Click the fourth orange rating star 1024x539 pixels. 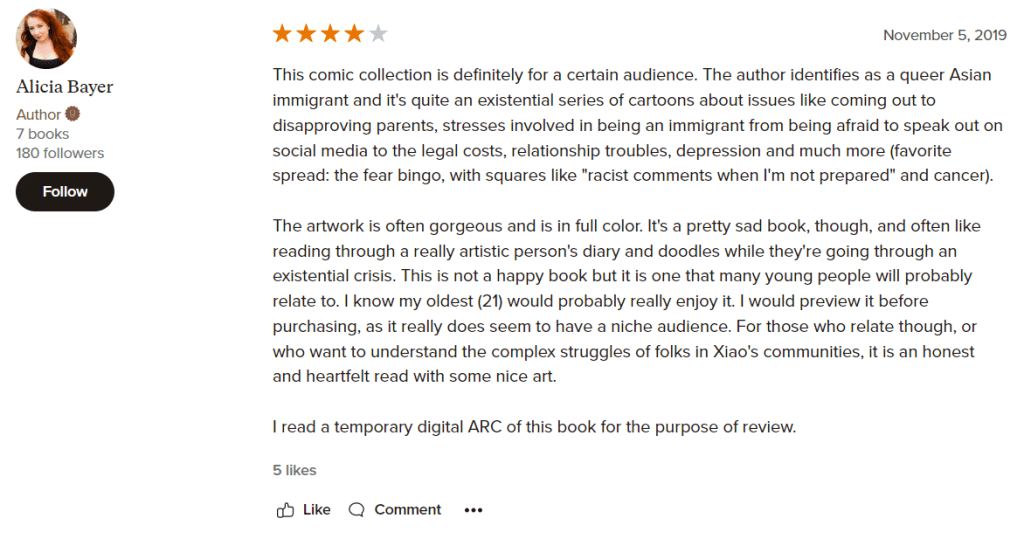[354, 34]
